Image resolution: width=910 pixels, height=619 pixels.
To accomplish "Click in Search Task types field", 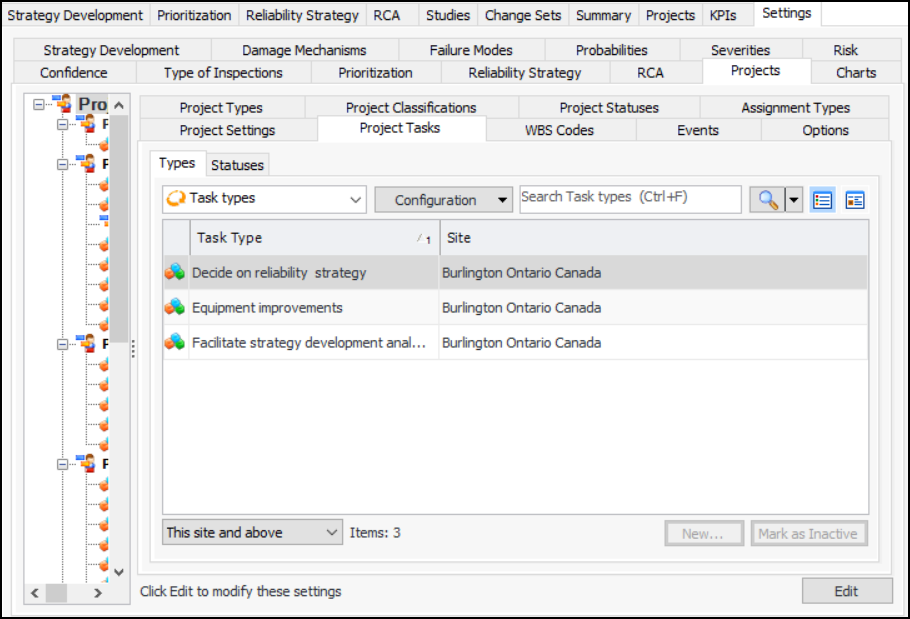I will tap(630, 199).
